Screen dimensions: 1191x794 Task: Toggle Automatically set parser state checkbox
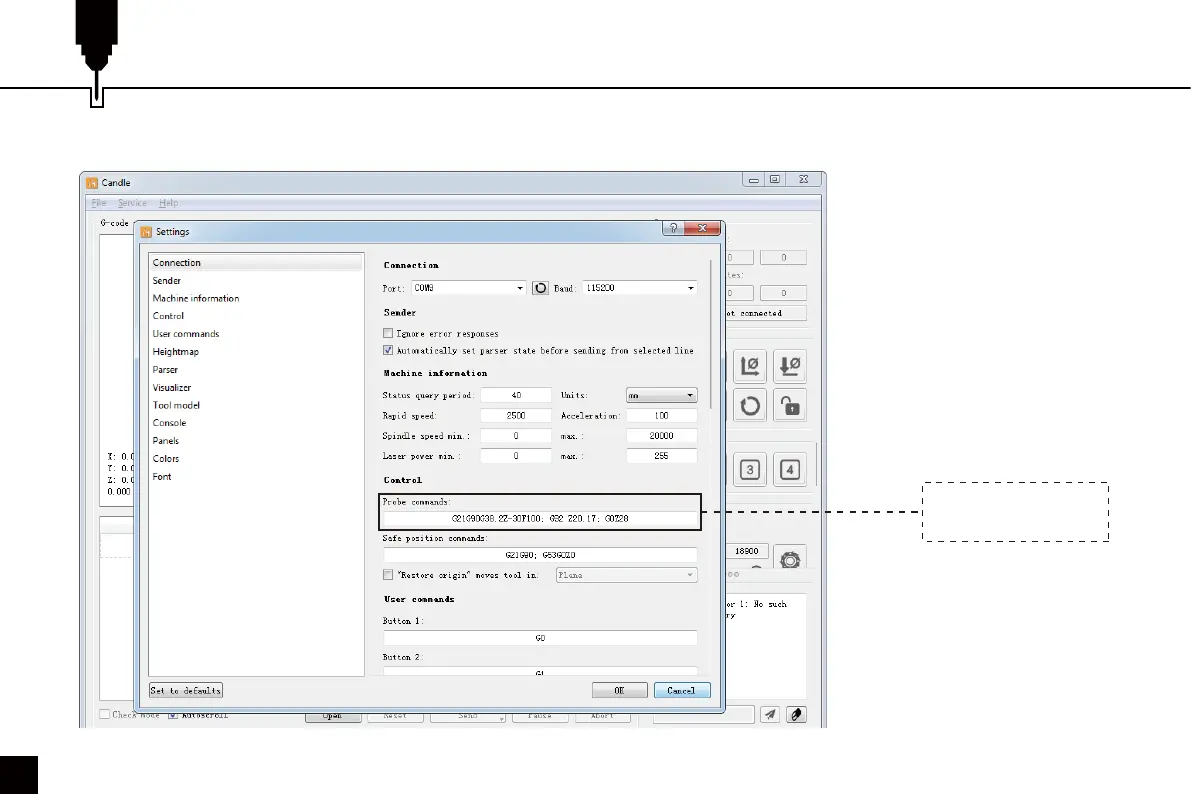(x=389, y=351)
